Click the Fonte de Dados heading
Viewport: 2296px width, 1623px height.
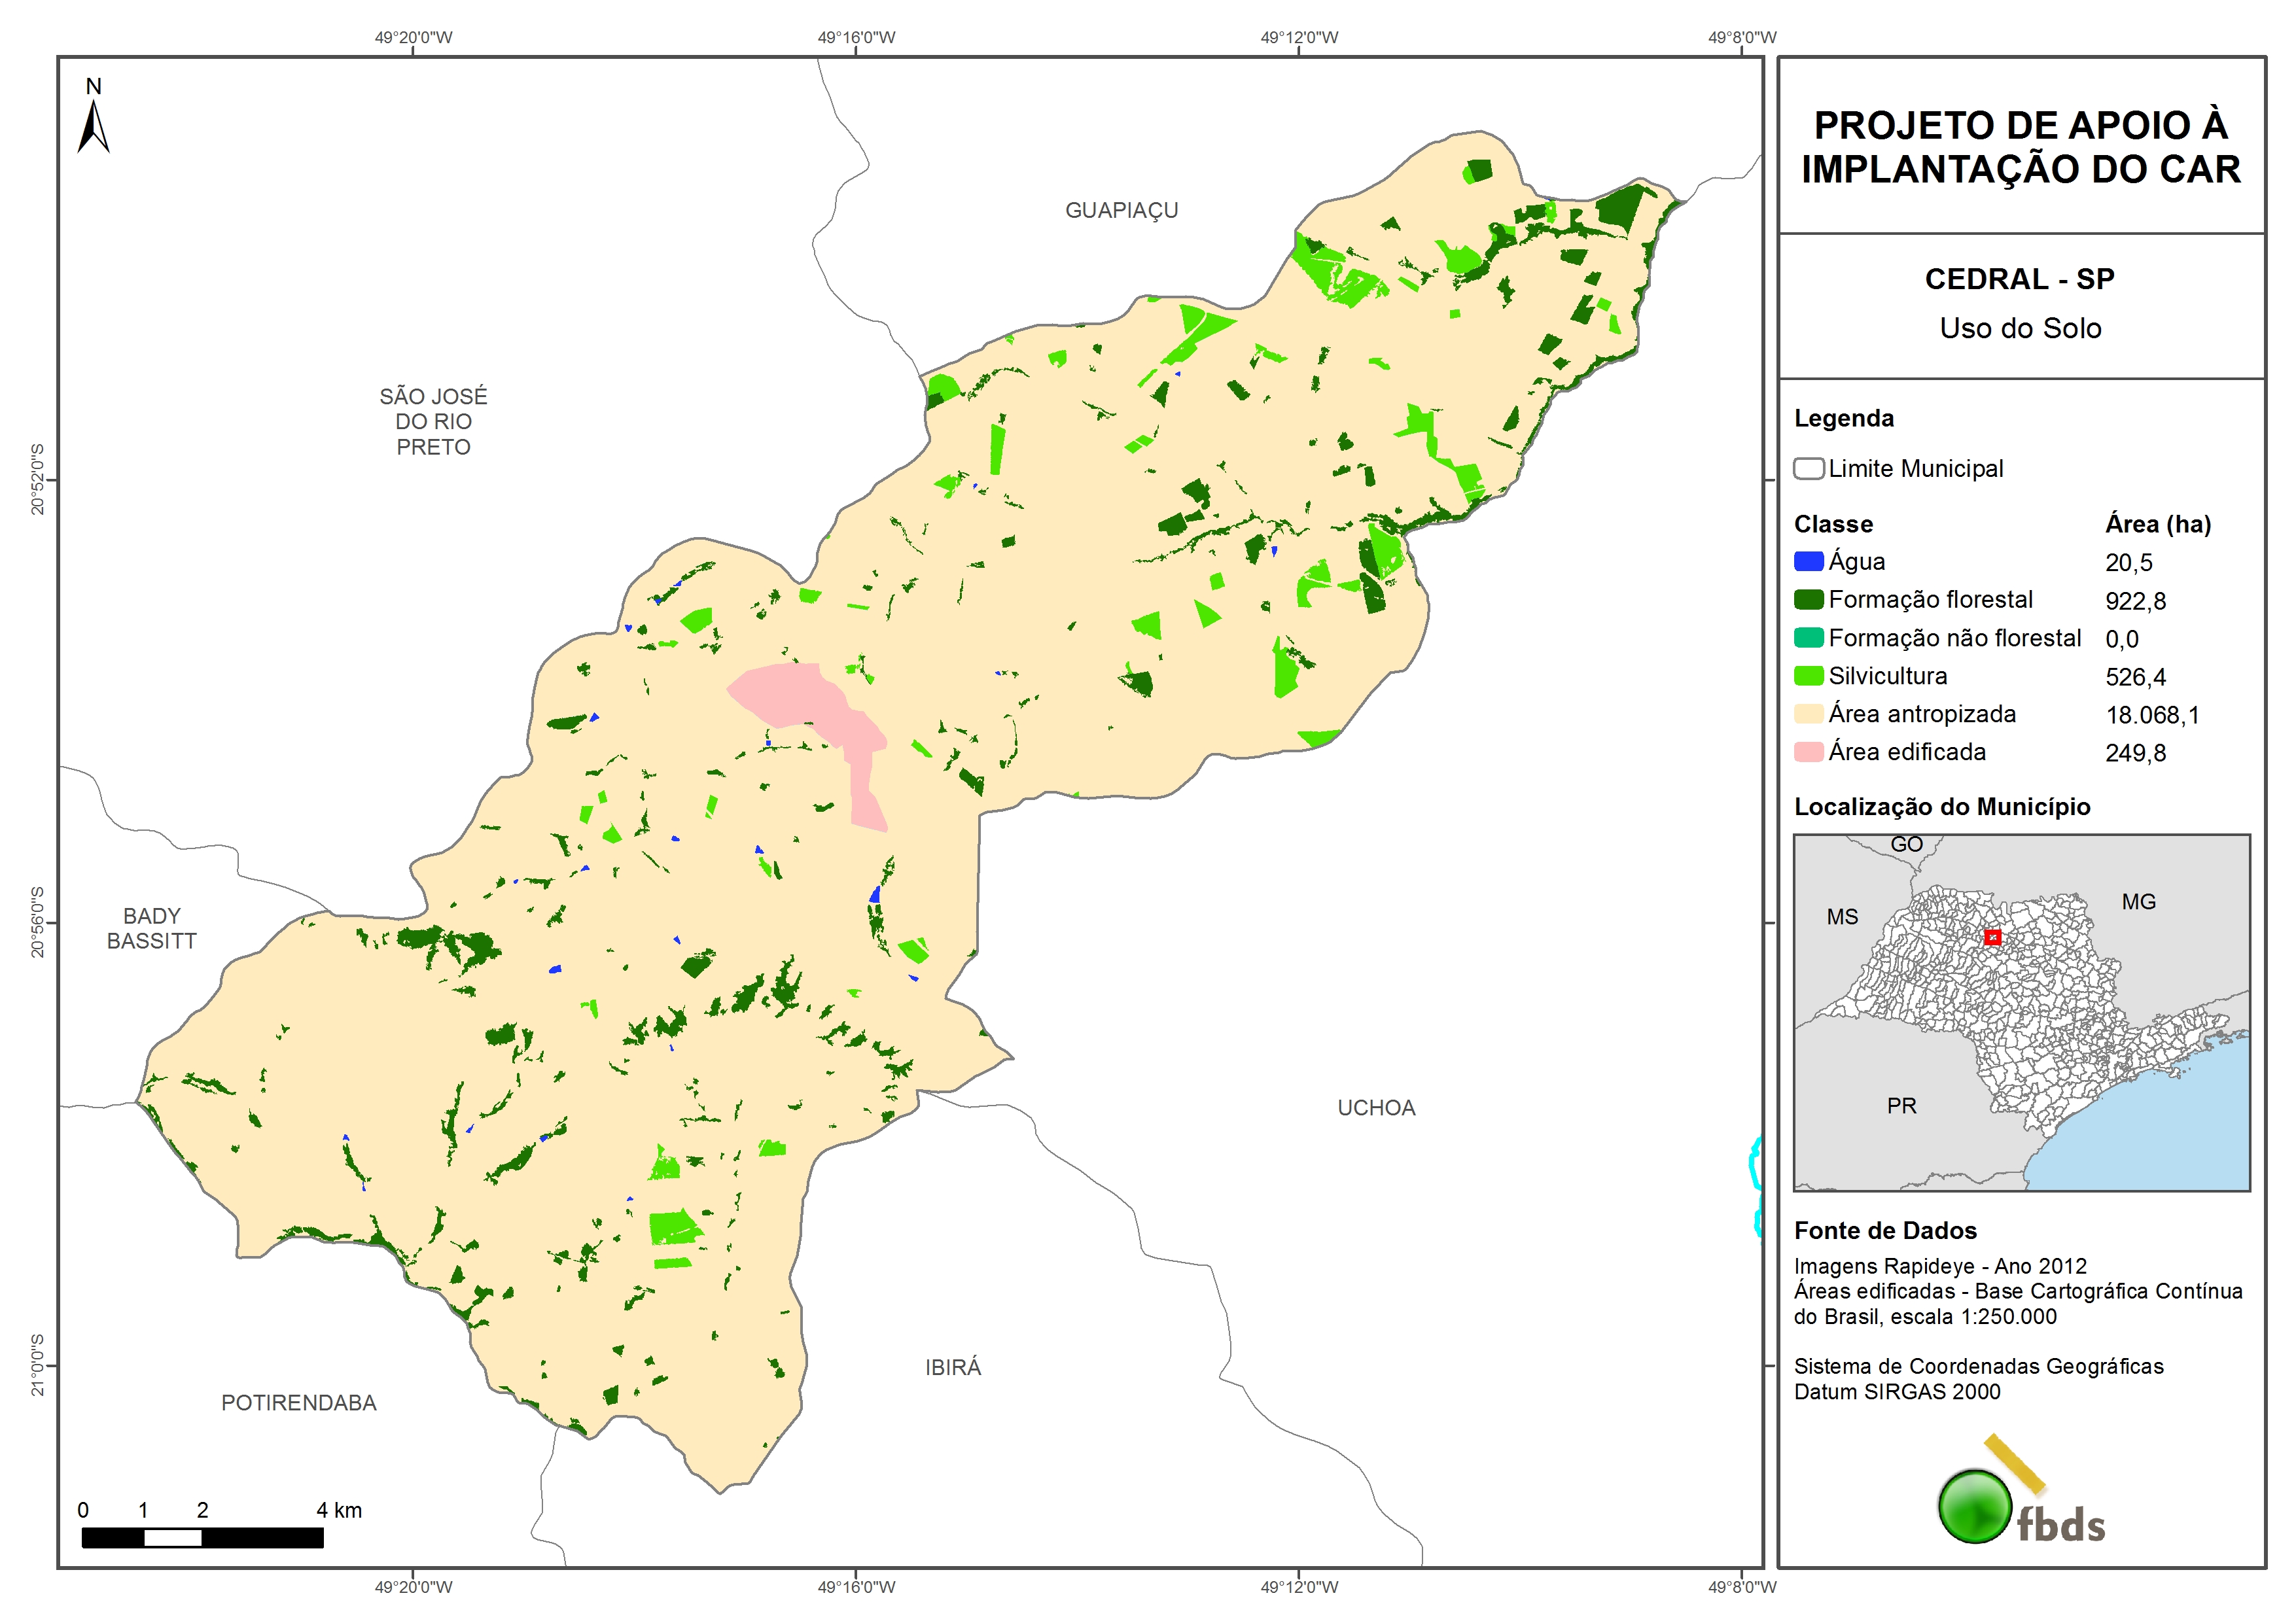point(1885,1230)
